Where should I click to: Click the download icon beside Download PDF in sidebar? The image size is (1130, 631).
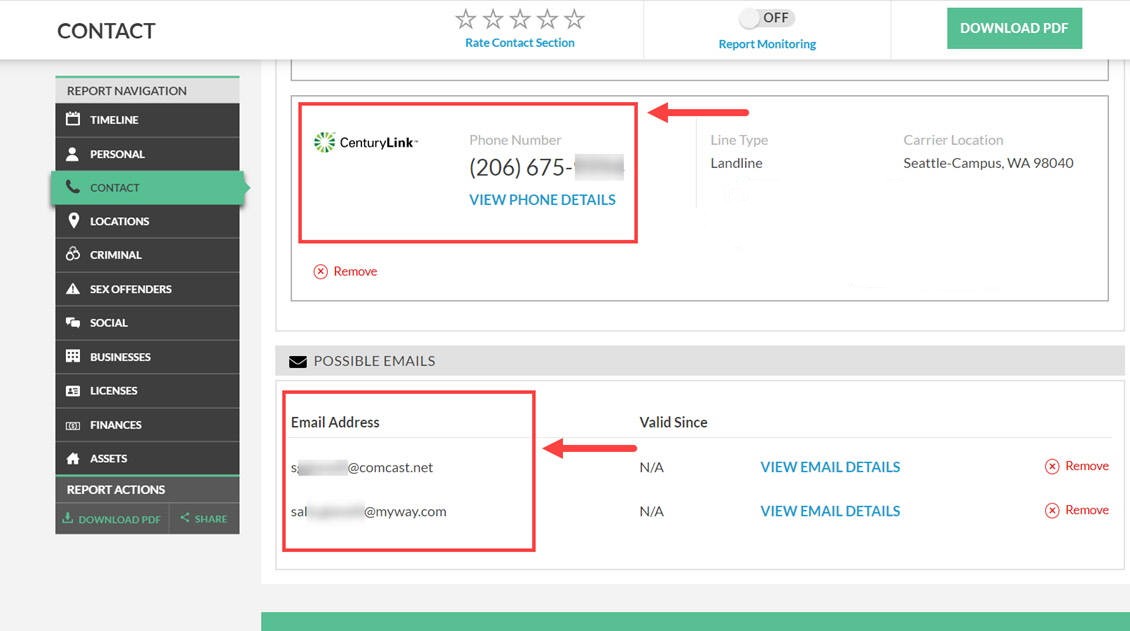coord(68,518)
